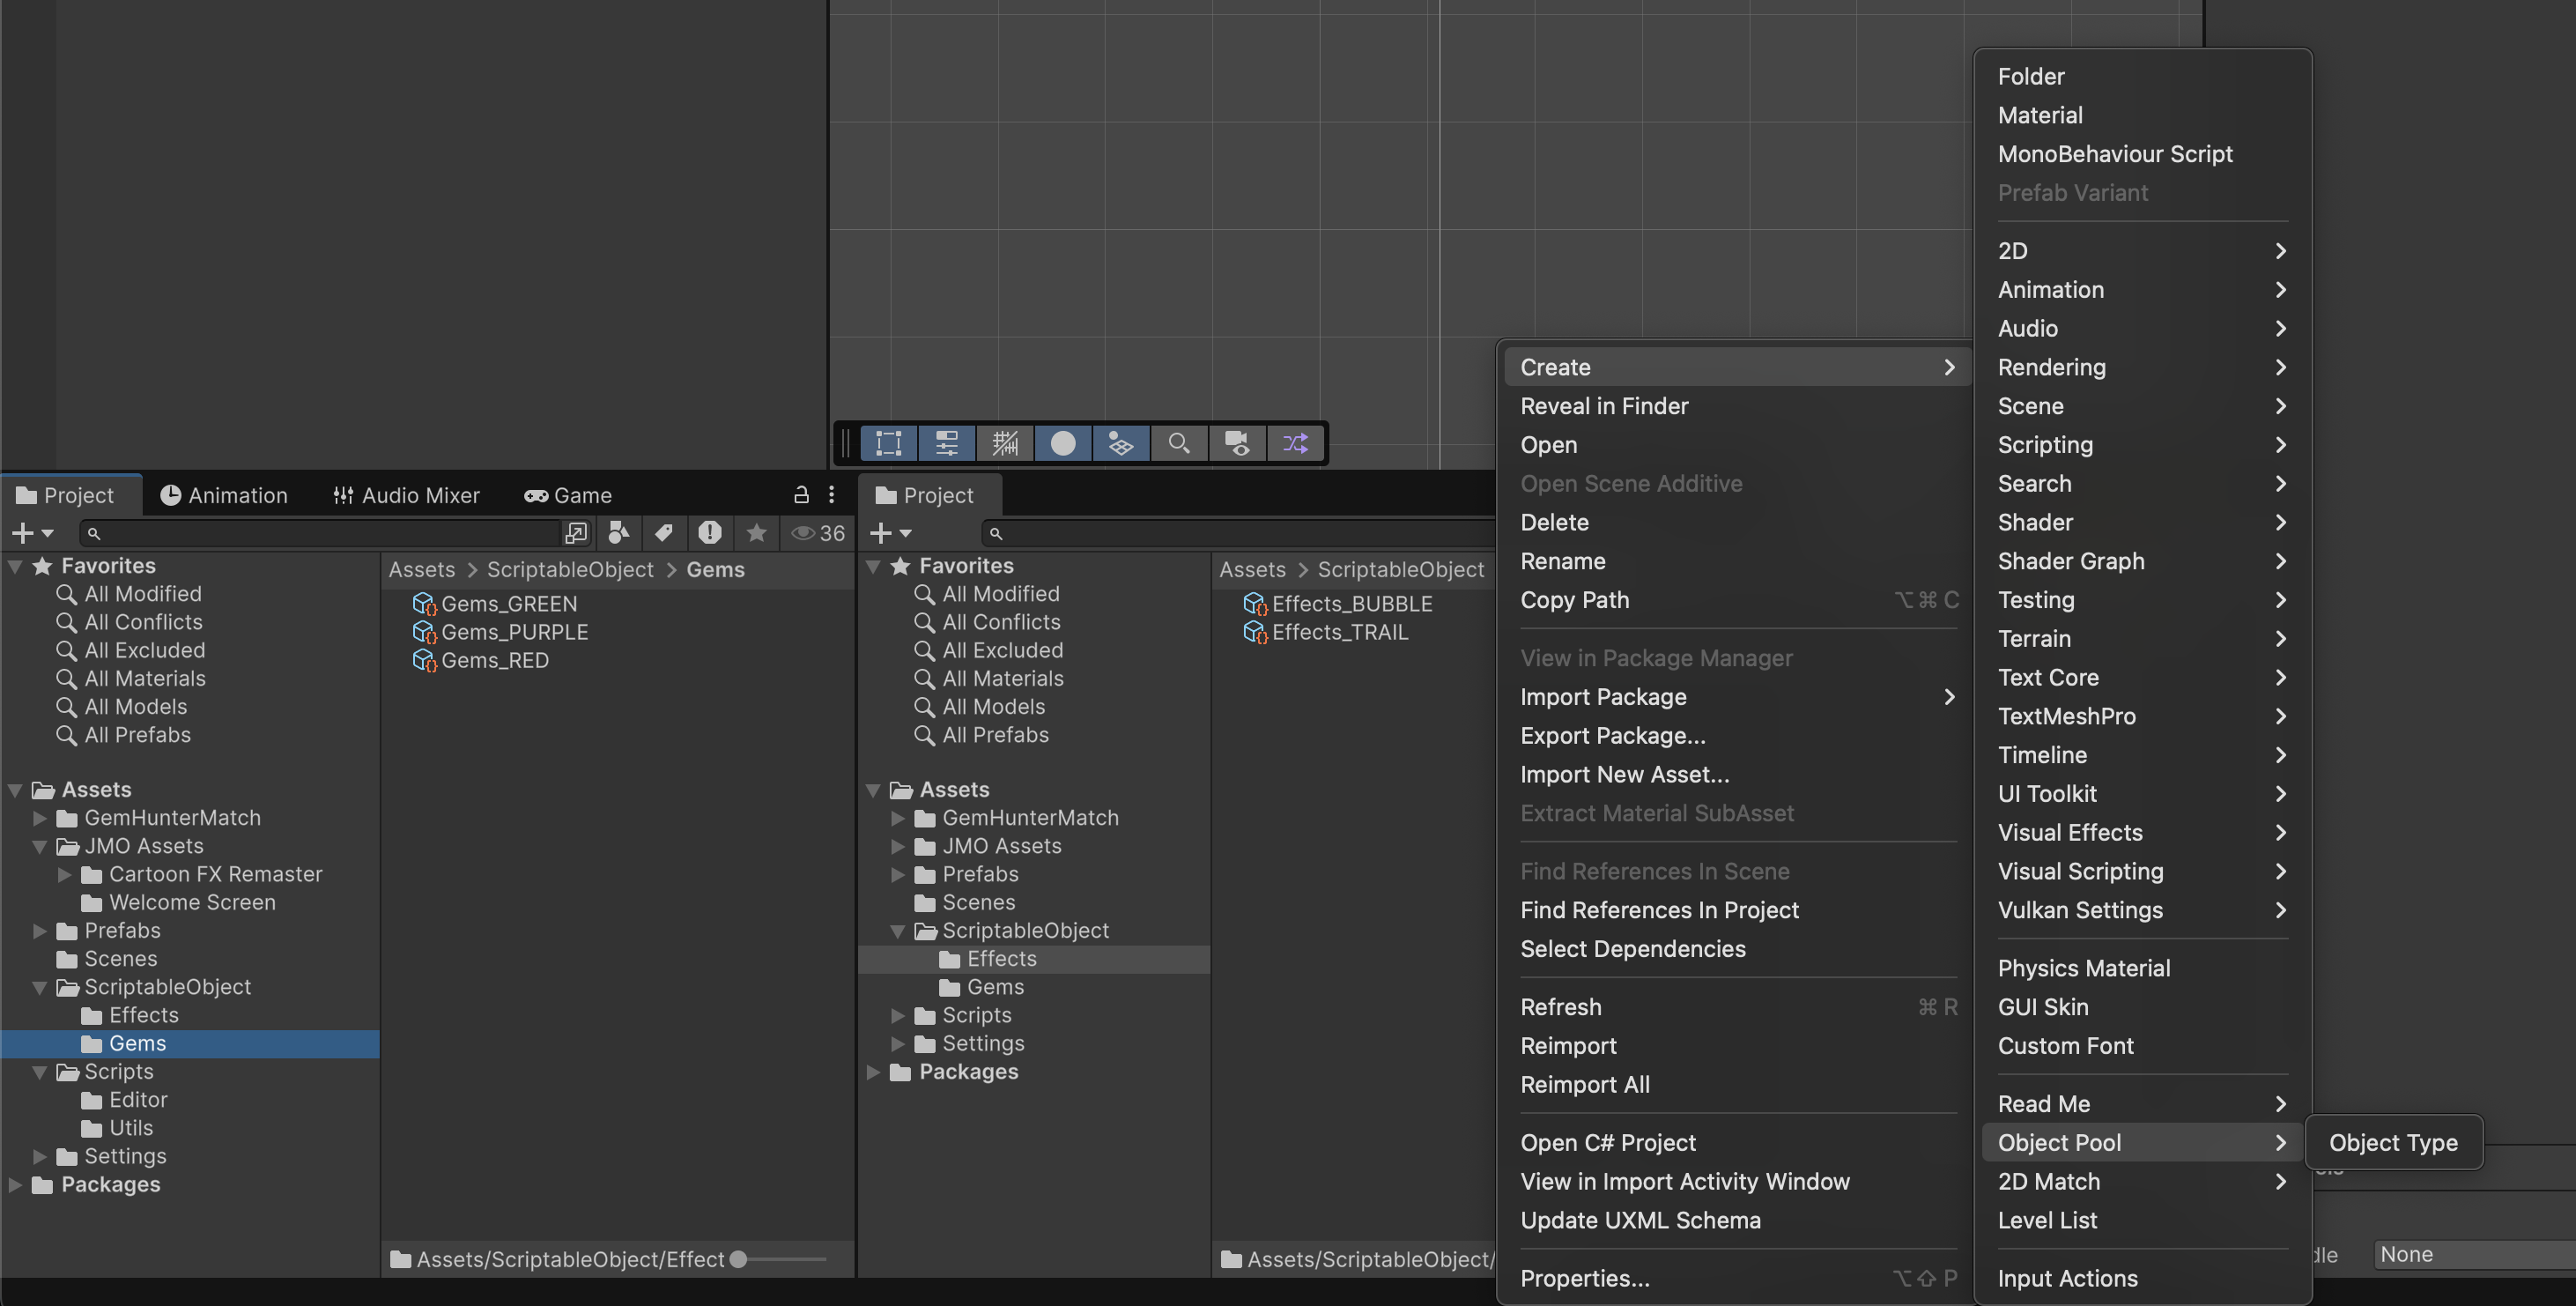This screenshot has width=2576, height=1306.
Task: Click Reveal in Finder in context menu
Action: point(1603,406)
